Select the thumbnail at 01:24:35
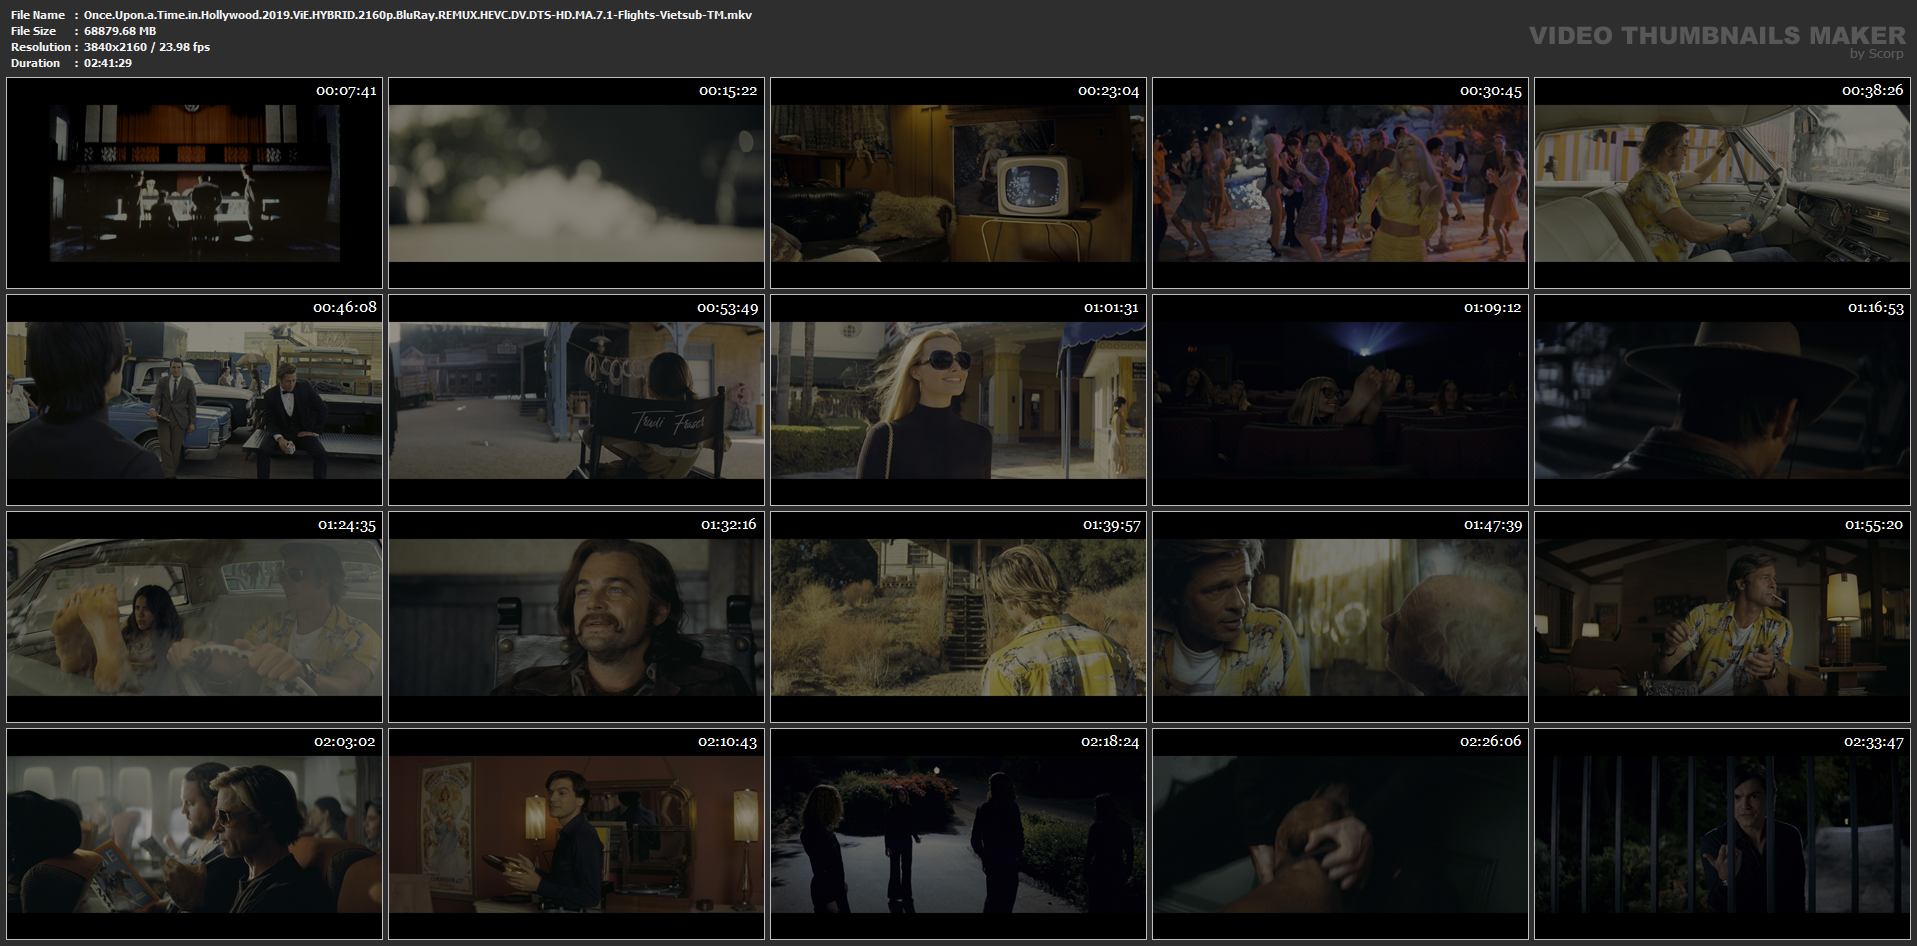The image size is (1917, 946). 194,617
